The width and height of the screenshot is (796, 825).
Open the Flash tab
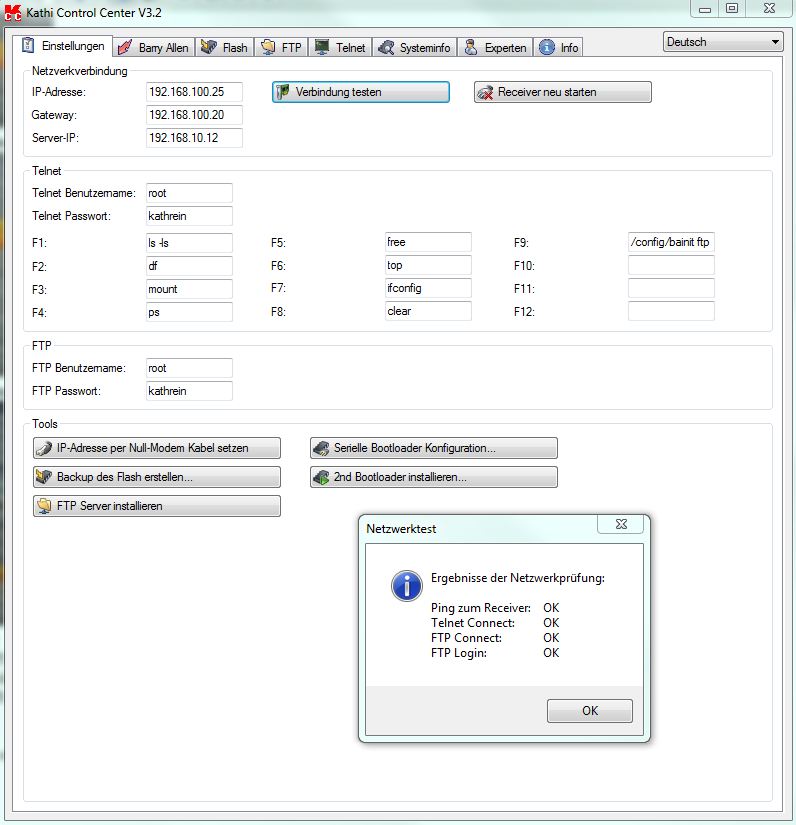tap(225, 47)
